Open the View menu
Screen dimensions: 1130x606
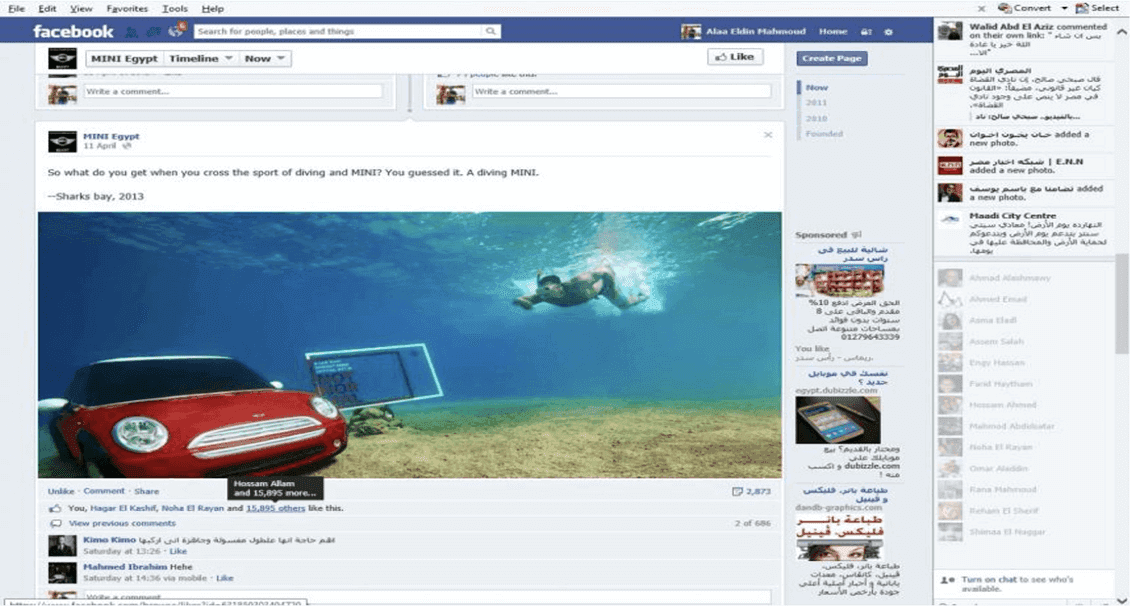pos(81,9)
